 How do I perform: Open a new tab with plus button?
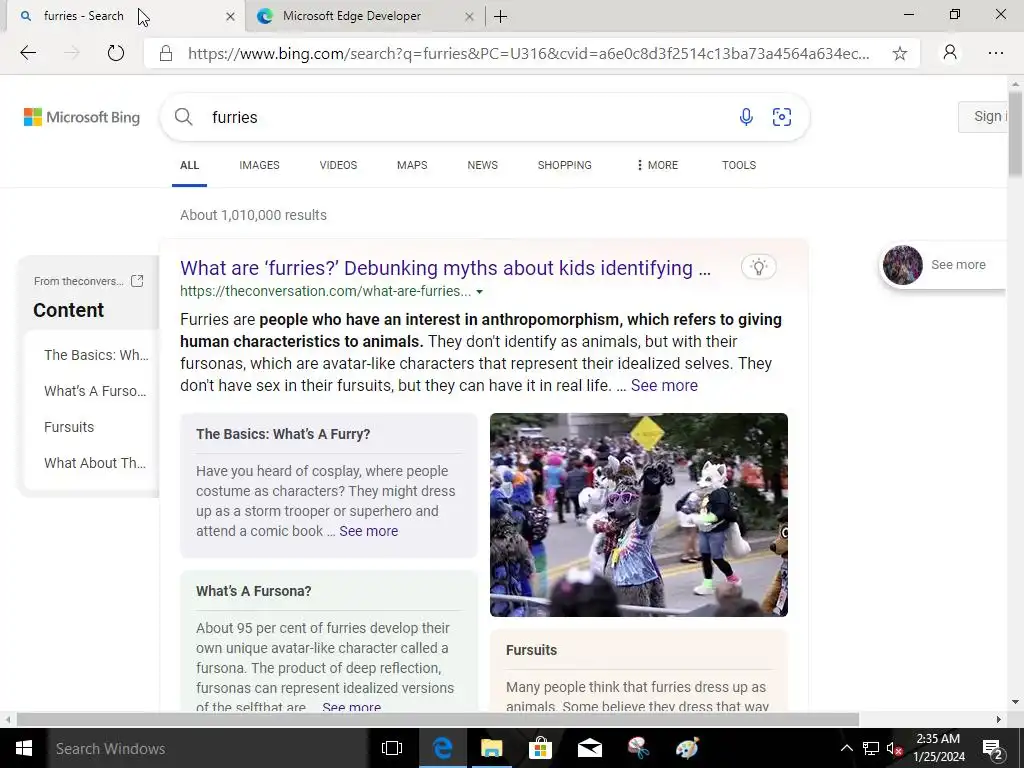(x=501, y=16)
